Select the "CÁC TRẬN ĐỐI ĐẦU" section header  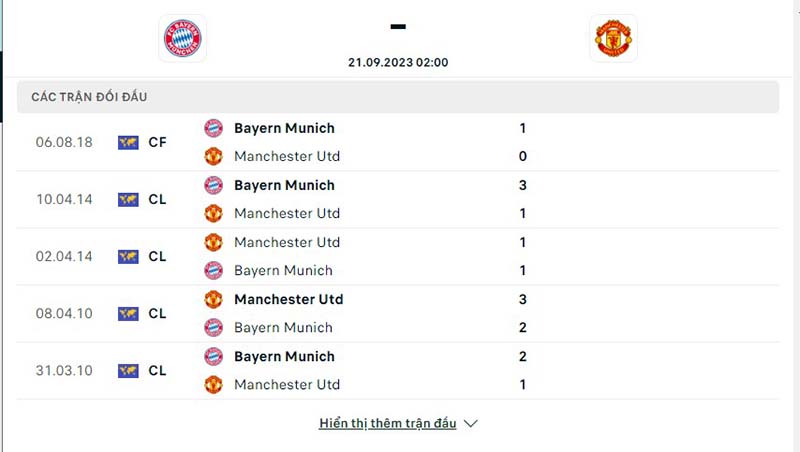96,97
